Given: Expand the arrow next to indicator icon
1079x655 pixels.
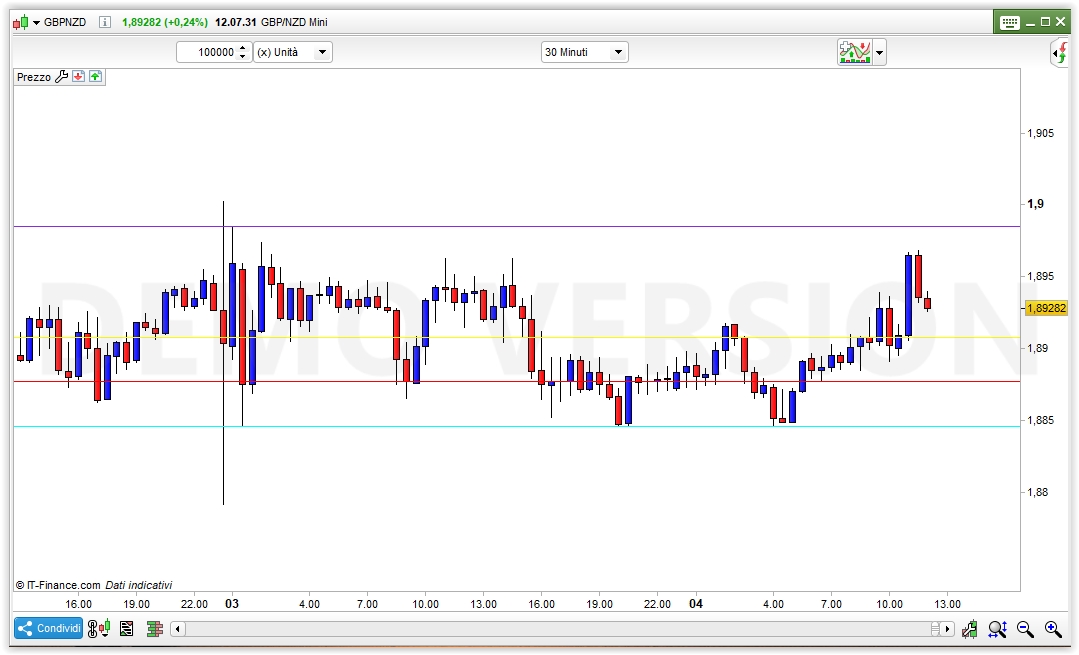Looking at the screenshot, I should tap(879, 52).
